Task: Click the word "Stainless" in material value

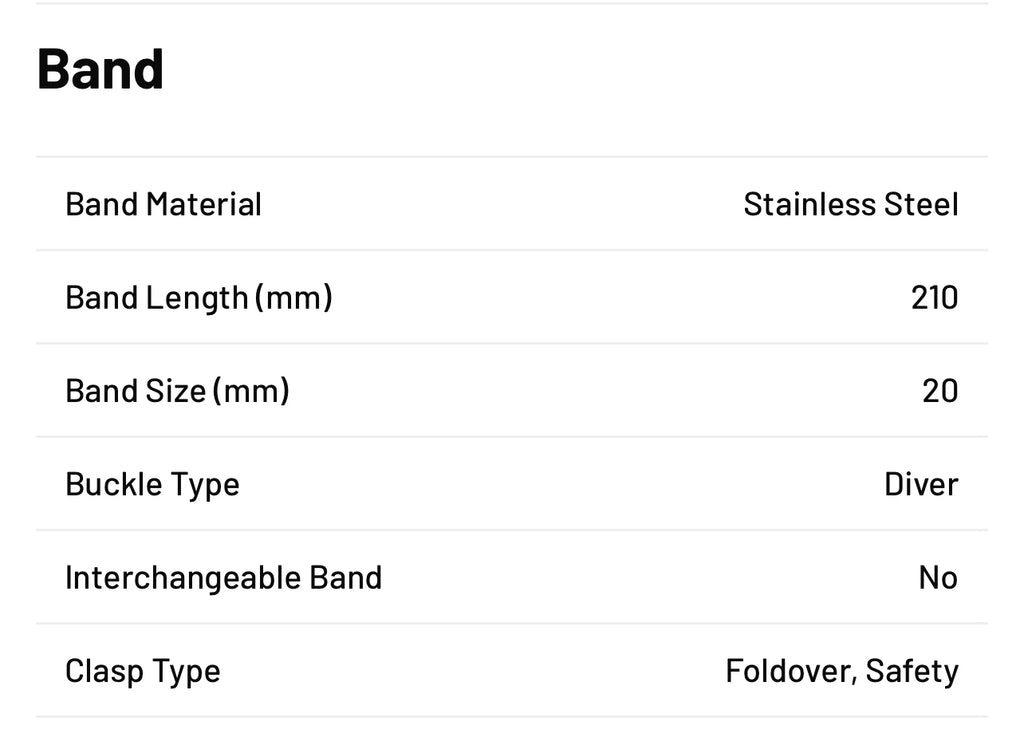Action: pyautogui.click(x=795, y=204)
